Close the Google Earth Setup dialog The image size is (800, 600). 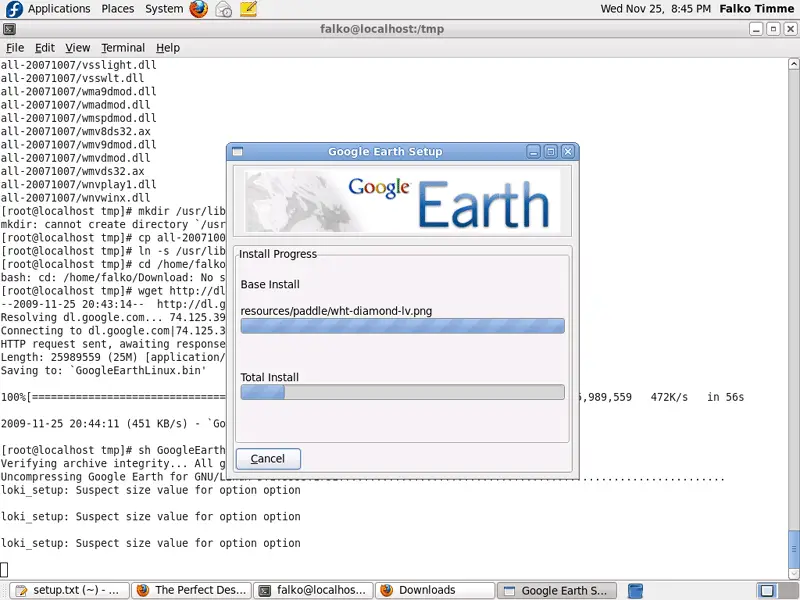(568, 152)
